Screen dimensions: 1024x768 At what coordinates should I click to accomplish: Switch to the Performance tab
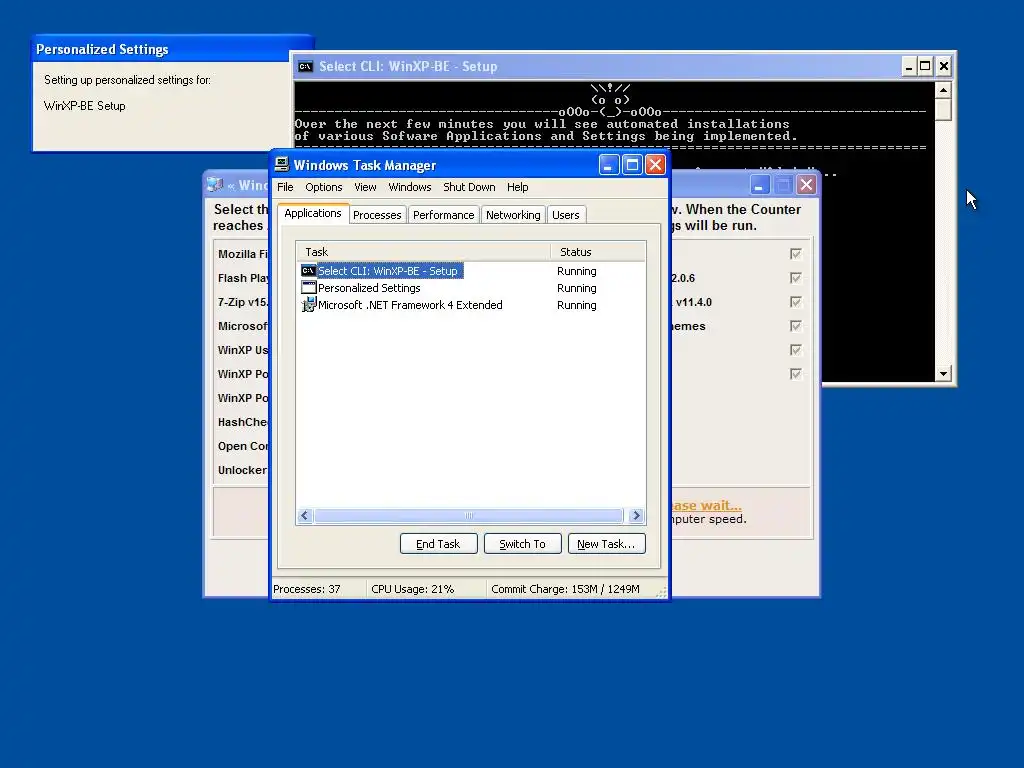tap(443, 215)
